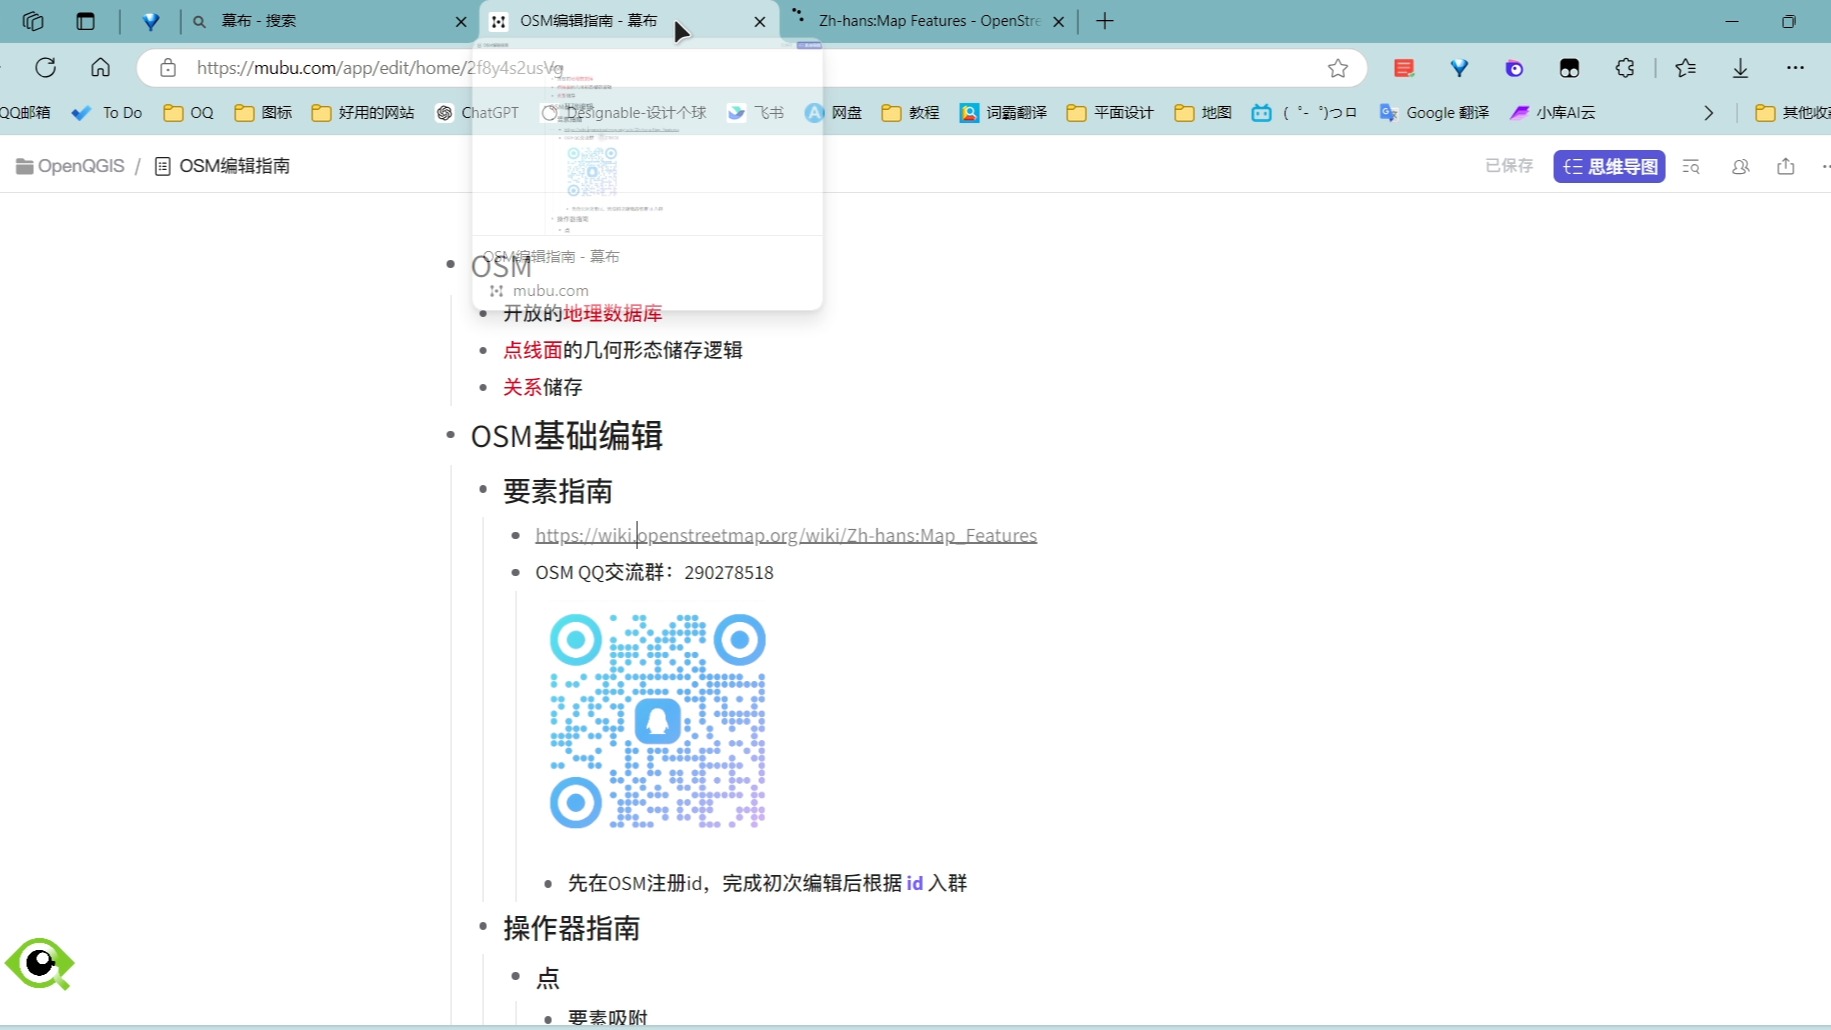
Task: Open the collaborators icon in Mubu header
Action: (1741, 167)
